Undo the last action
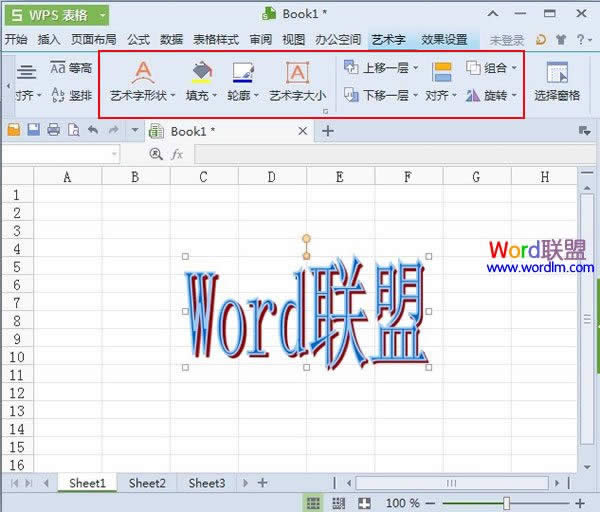 point(93,130)
